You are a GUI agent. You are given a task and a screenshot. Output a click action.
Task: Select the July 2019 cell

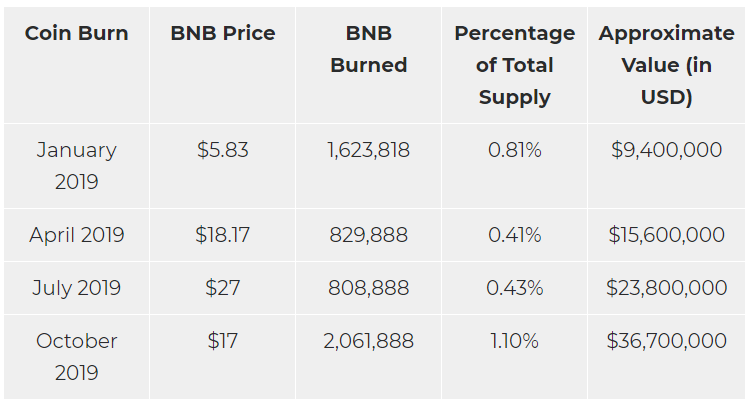click(77, 287)
